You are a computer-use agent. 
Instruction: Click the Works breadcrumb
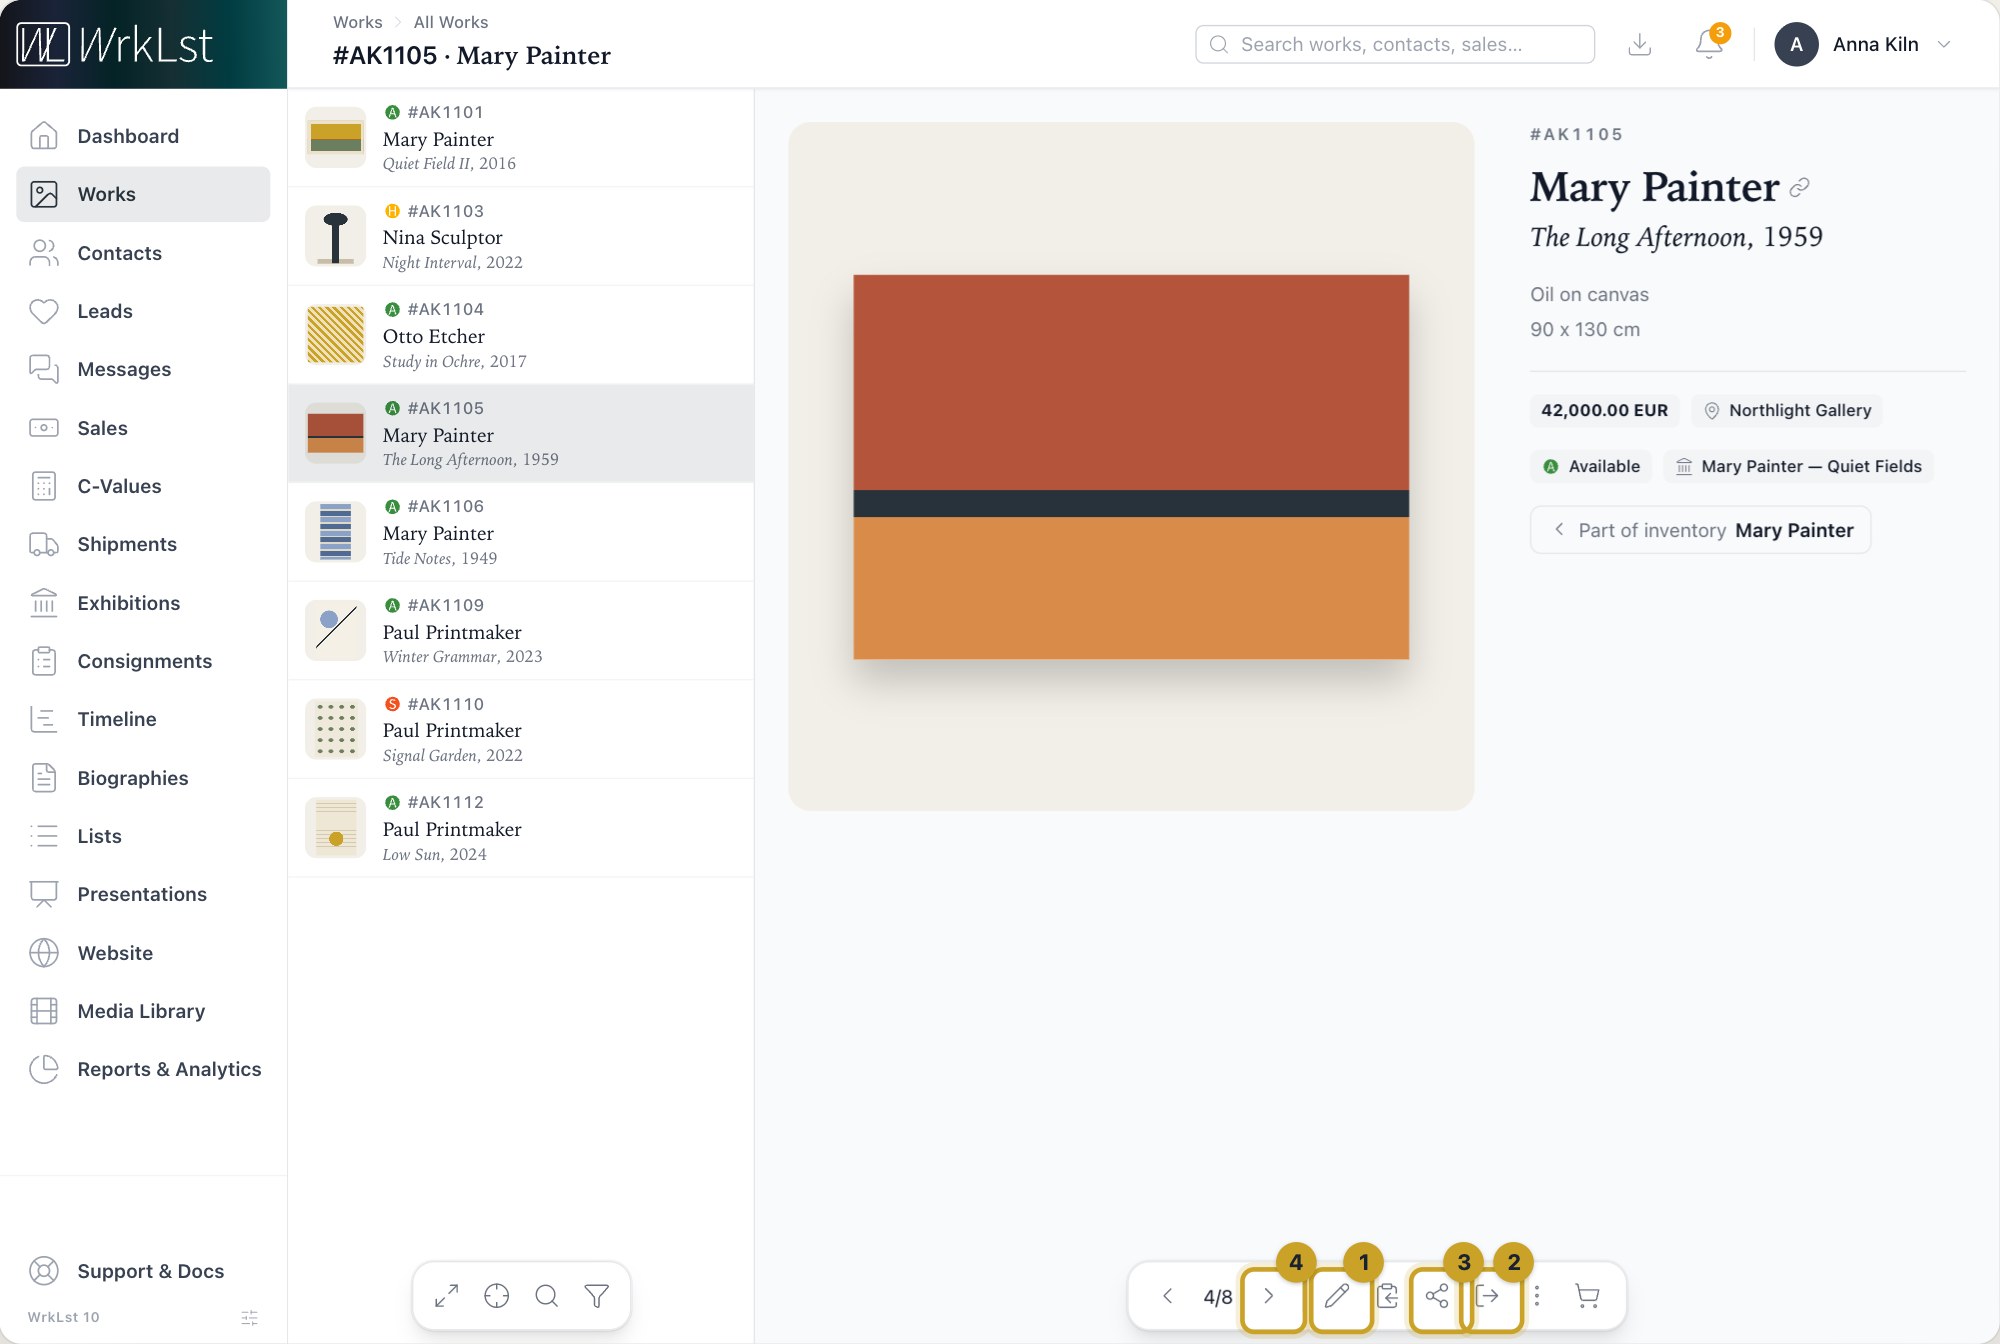coord(358,22)
